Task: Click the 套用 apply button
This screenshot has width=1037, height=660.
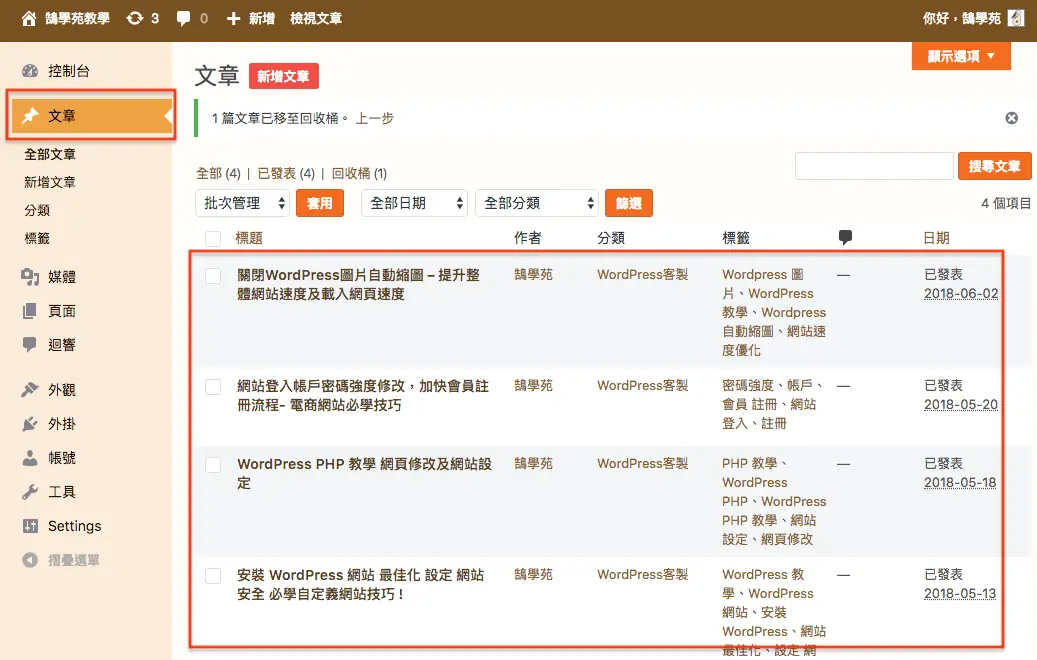Action: pos(320,203)
